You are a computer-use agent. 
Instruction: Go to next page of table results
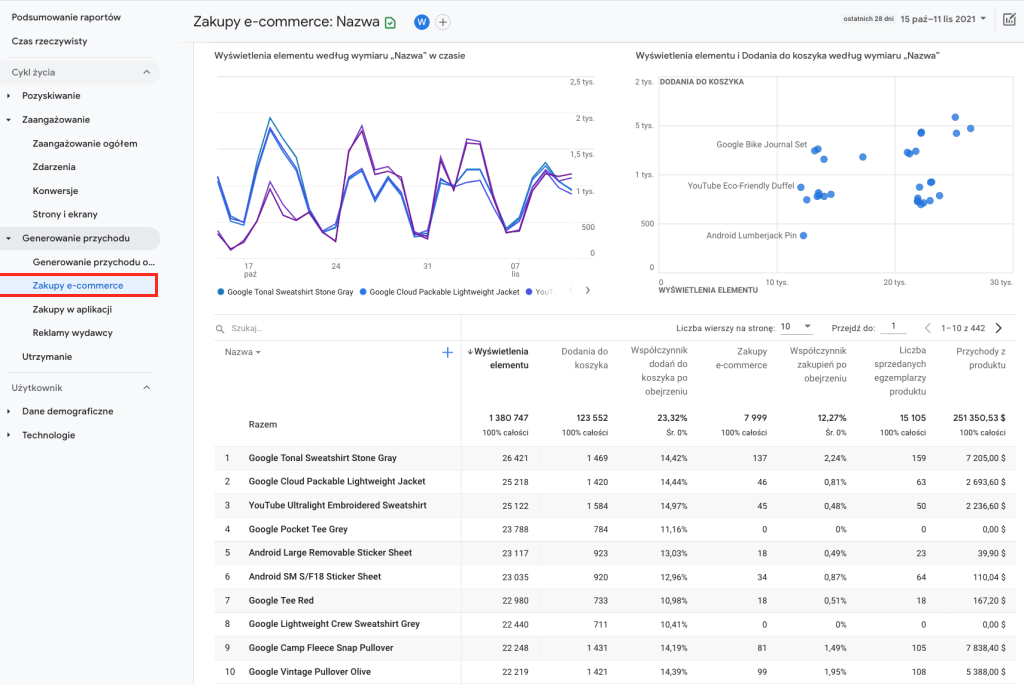(x=998, y=327)
